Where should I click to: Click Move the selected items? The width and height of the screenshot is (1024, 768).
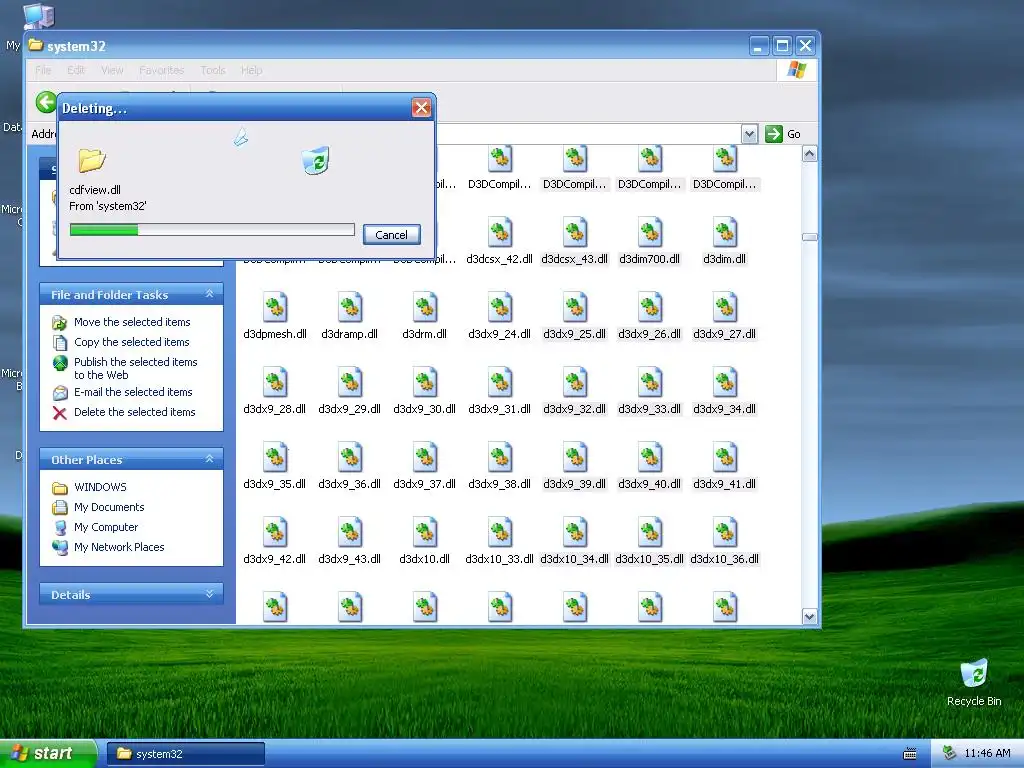tap(132, 322)
